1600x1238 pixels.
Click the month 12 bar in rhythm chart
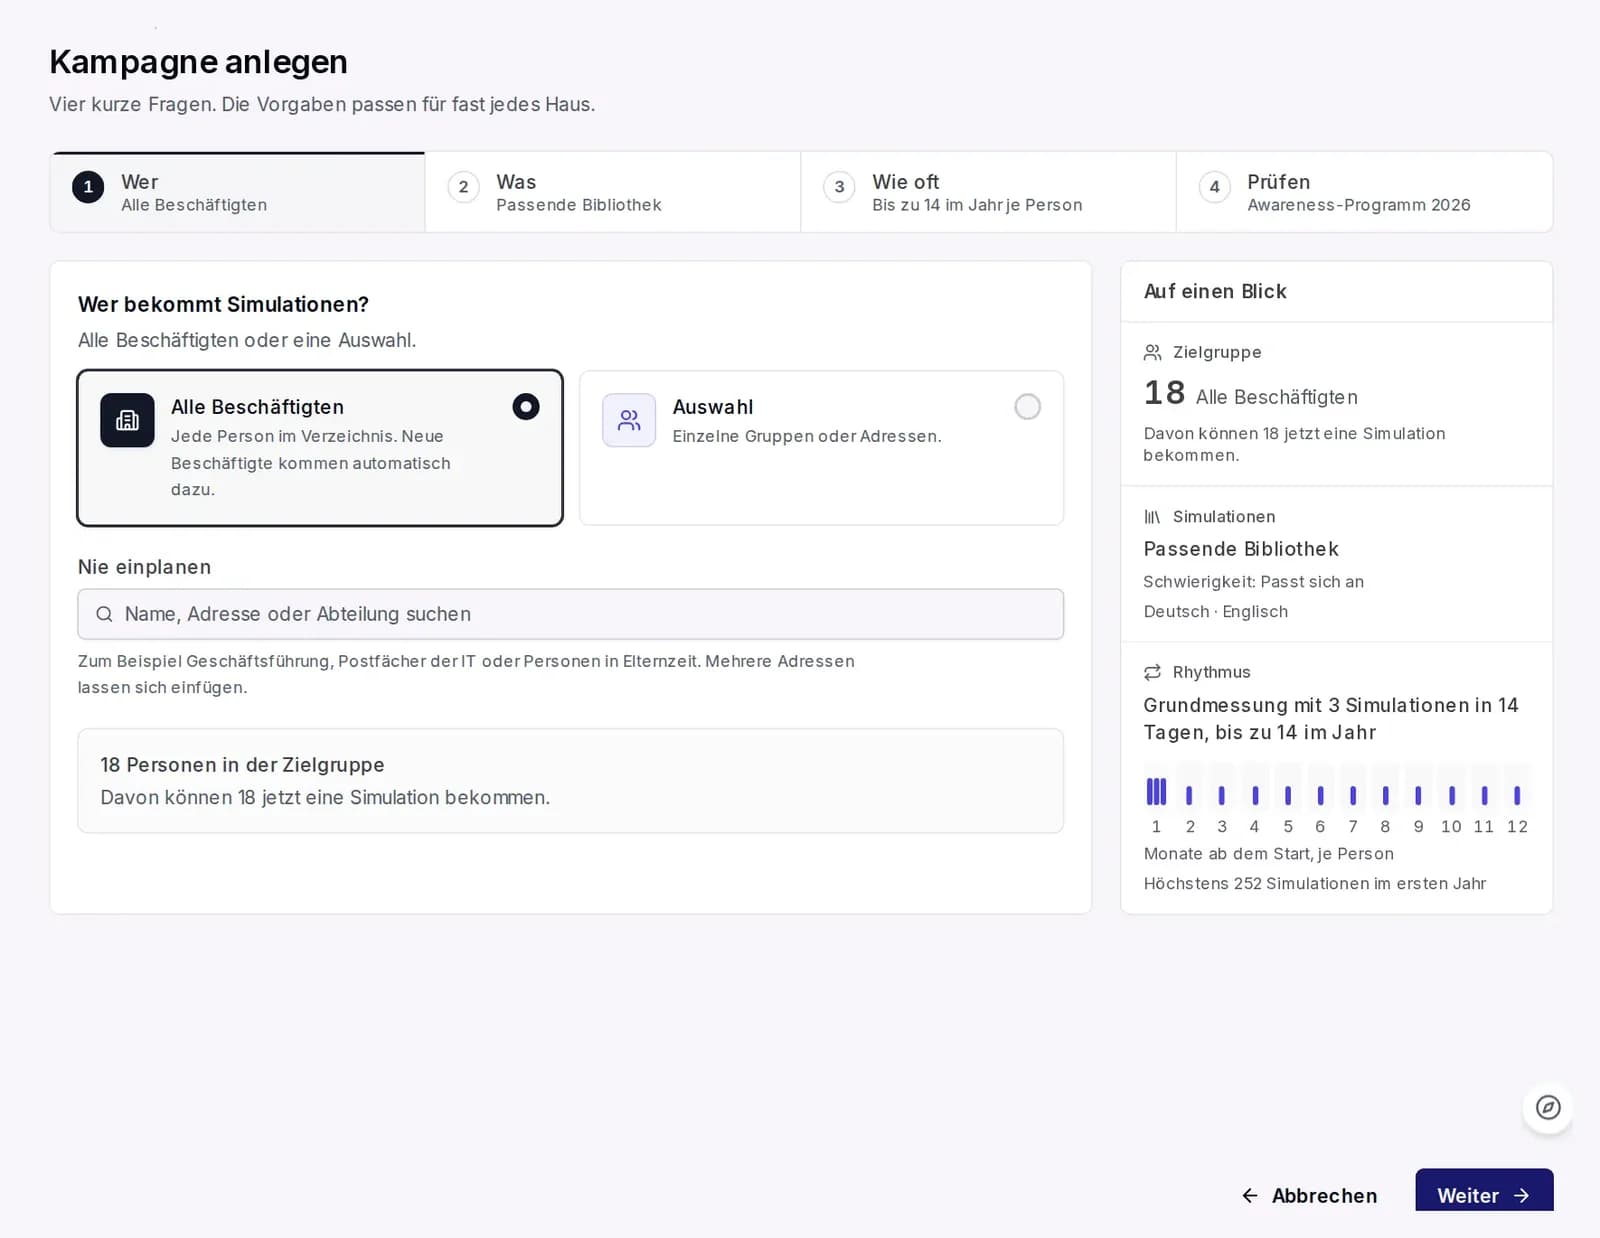point(1517,795)
